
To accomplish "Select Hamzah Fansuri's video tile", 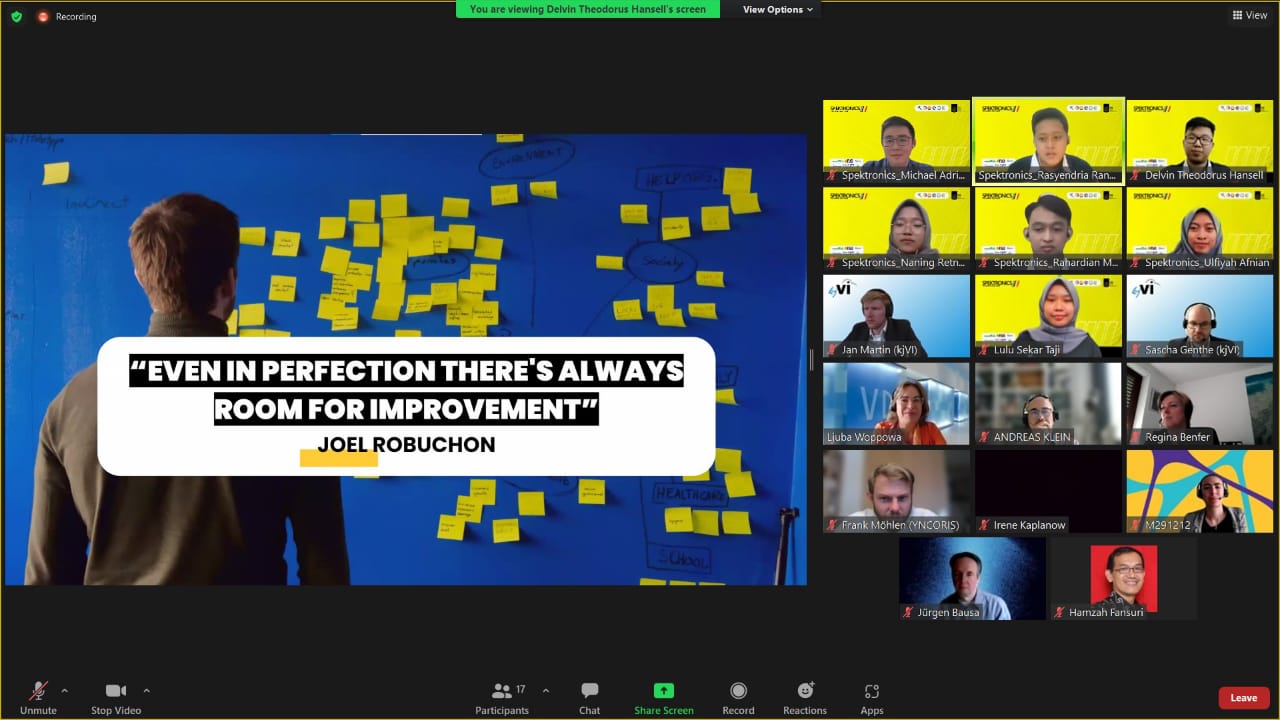I will [x=1123, y=578].
